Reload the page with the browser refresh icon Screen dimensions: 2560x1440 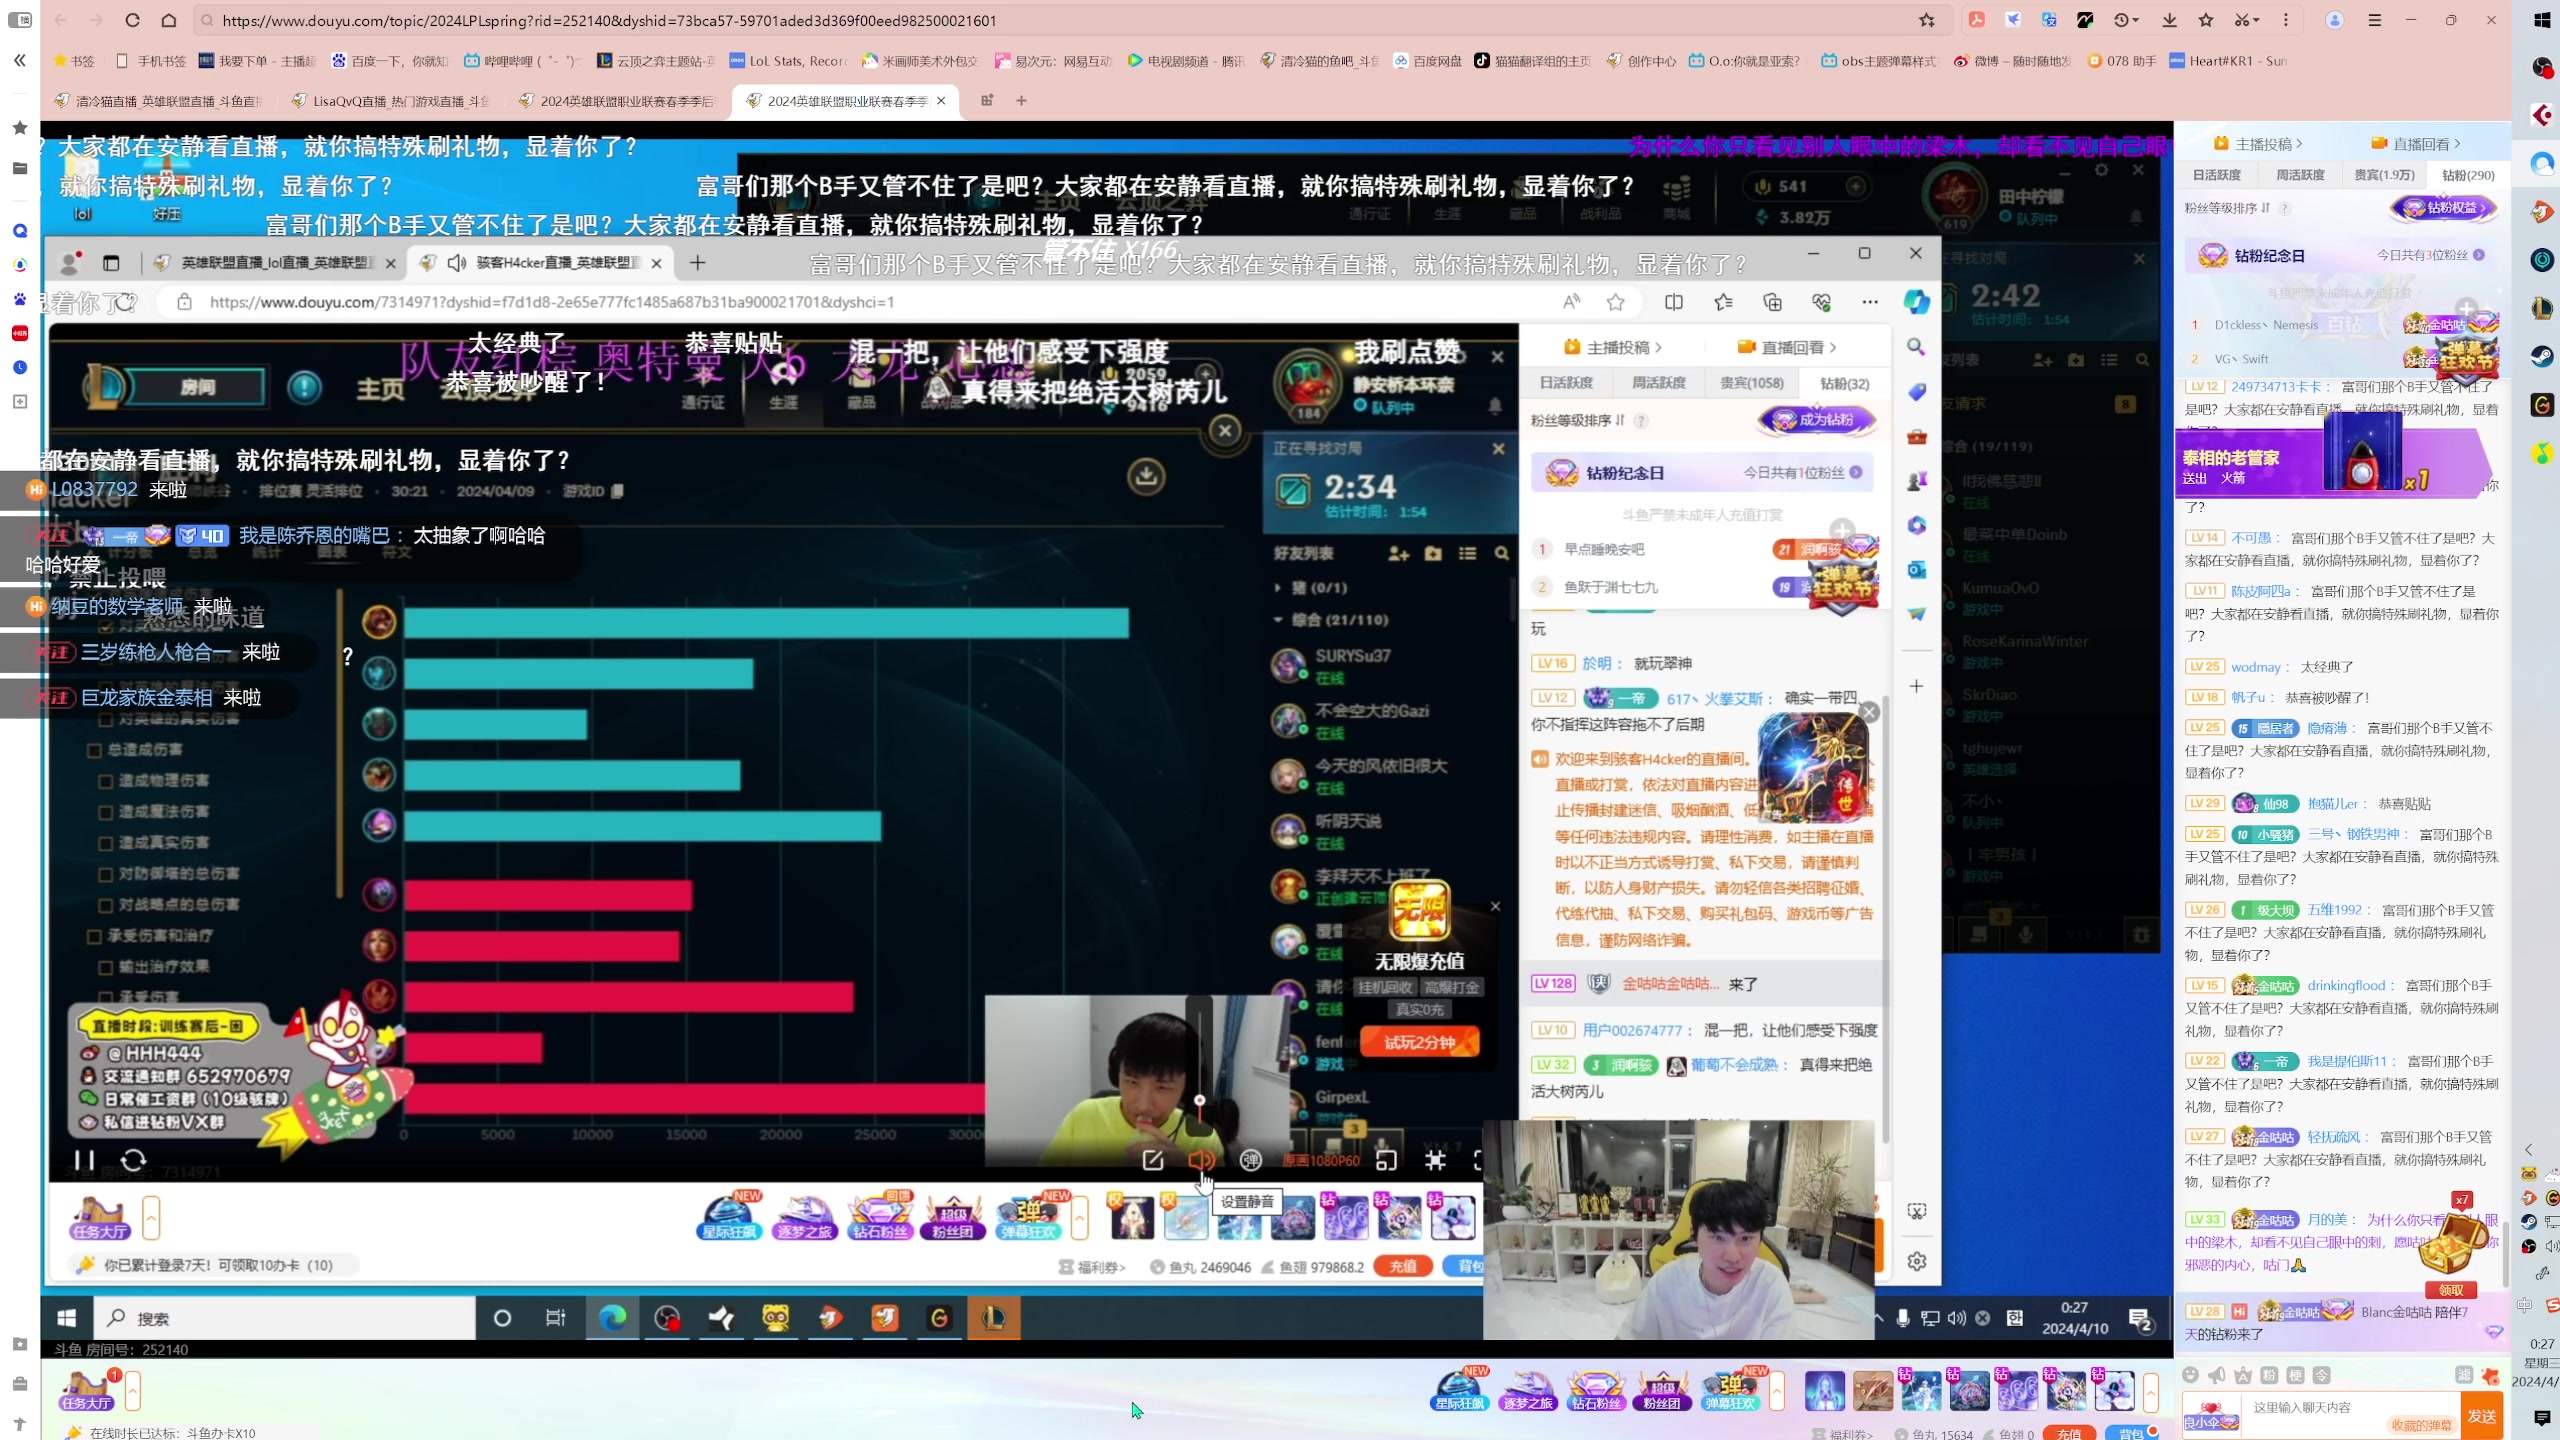[x=132, y=20]
